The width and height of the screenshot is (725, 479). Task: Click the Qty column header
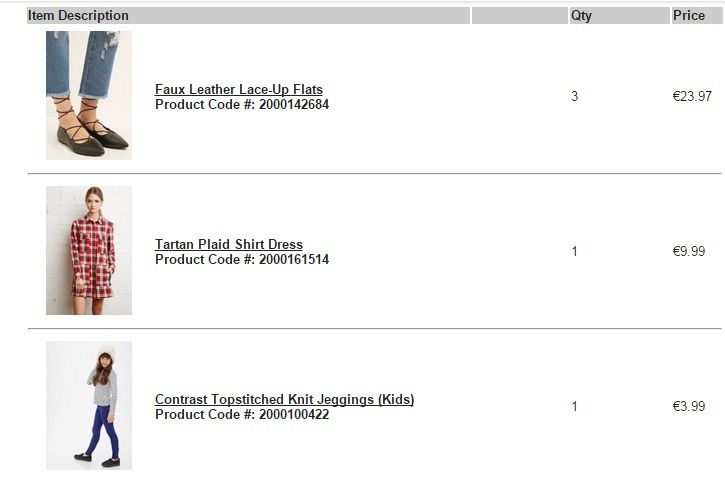click(581, 16)
